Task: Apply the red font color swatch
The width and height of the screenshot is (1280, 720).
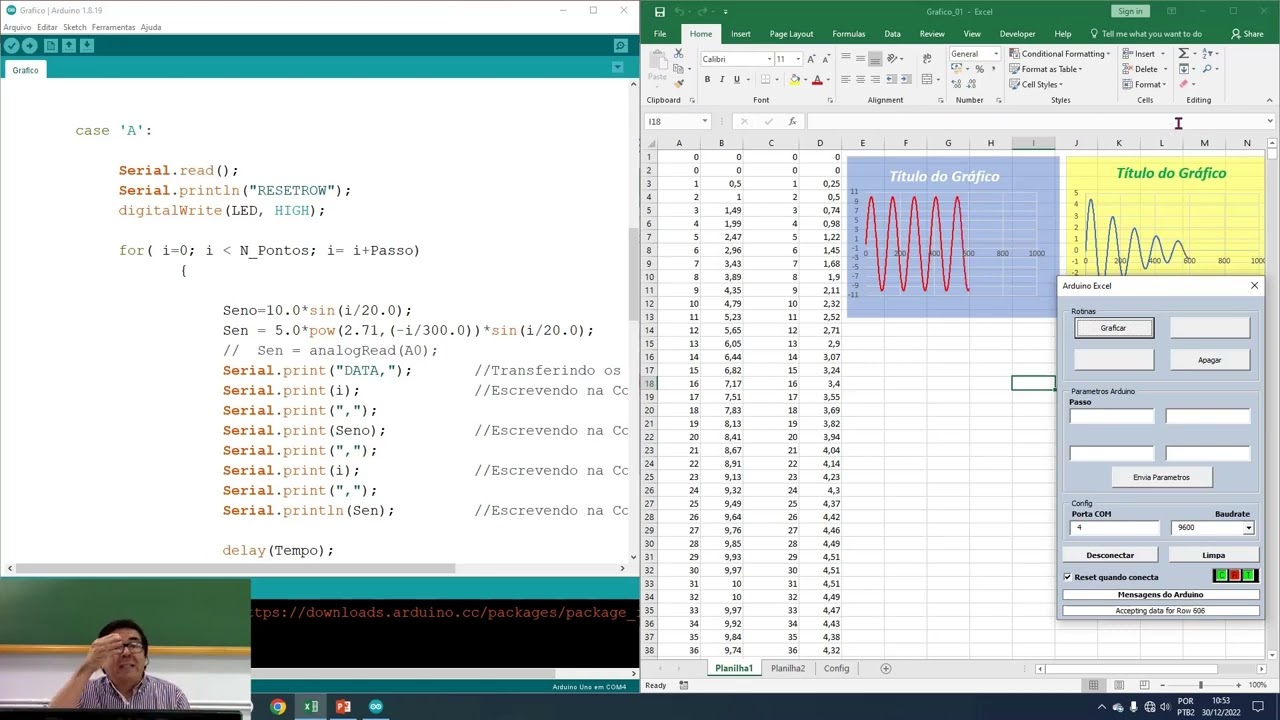Action: coord(817,80)
